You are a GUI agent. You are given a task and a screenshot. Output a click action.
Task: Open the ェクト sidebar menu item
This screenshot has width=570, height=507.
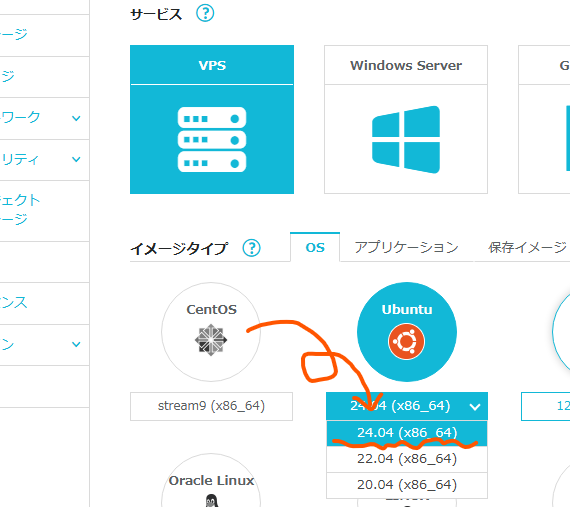click(x=44, y=210)
